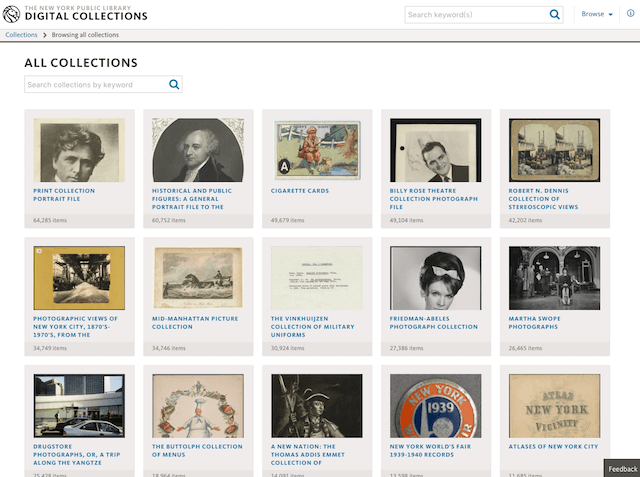Open the Feedback tab
Image resolution: width=640 pixels, height=477 pixels.
click(622, 468)
